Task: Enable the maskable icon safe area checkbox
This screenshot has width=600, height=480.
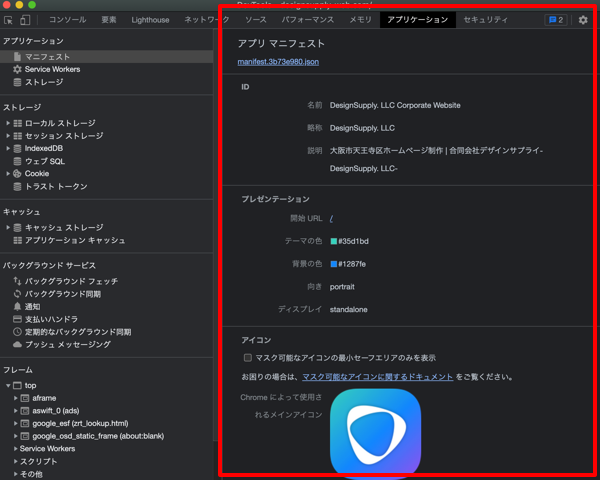Action: pyautogui.click(x=248, y=358)
